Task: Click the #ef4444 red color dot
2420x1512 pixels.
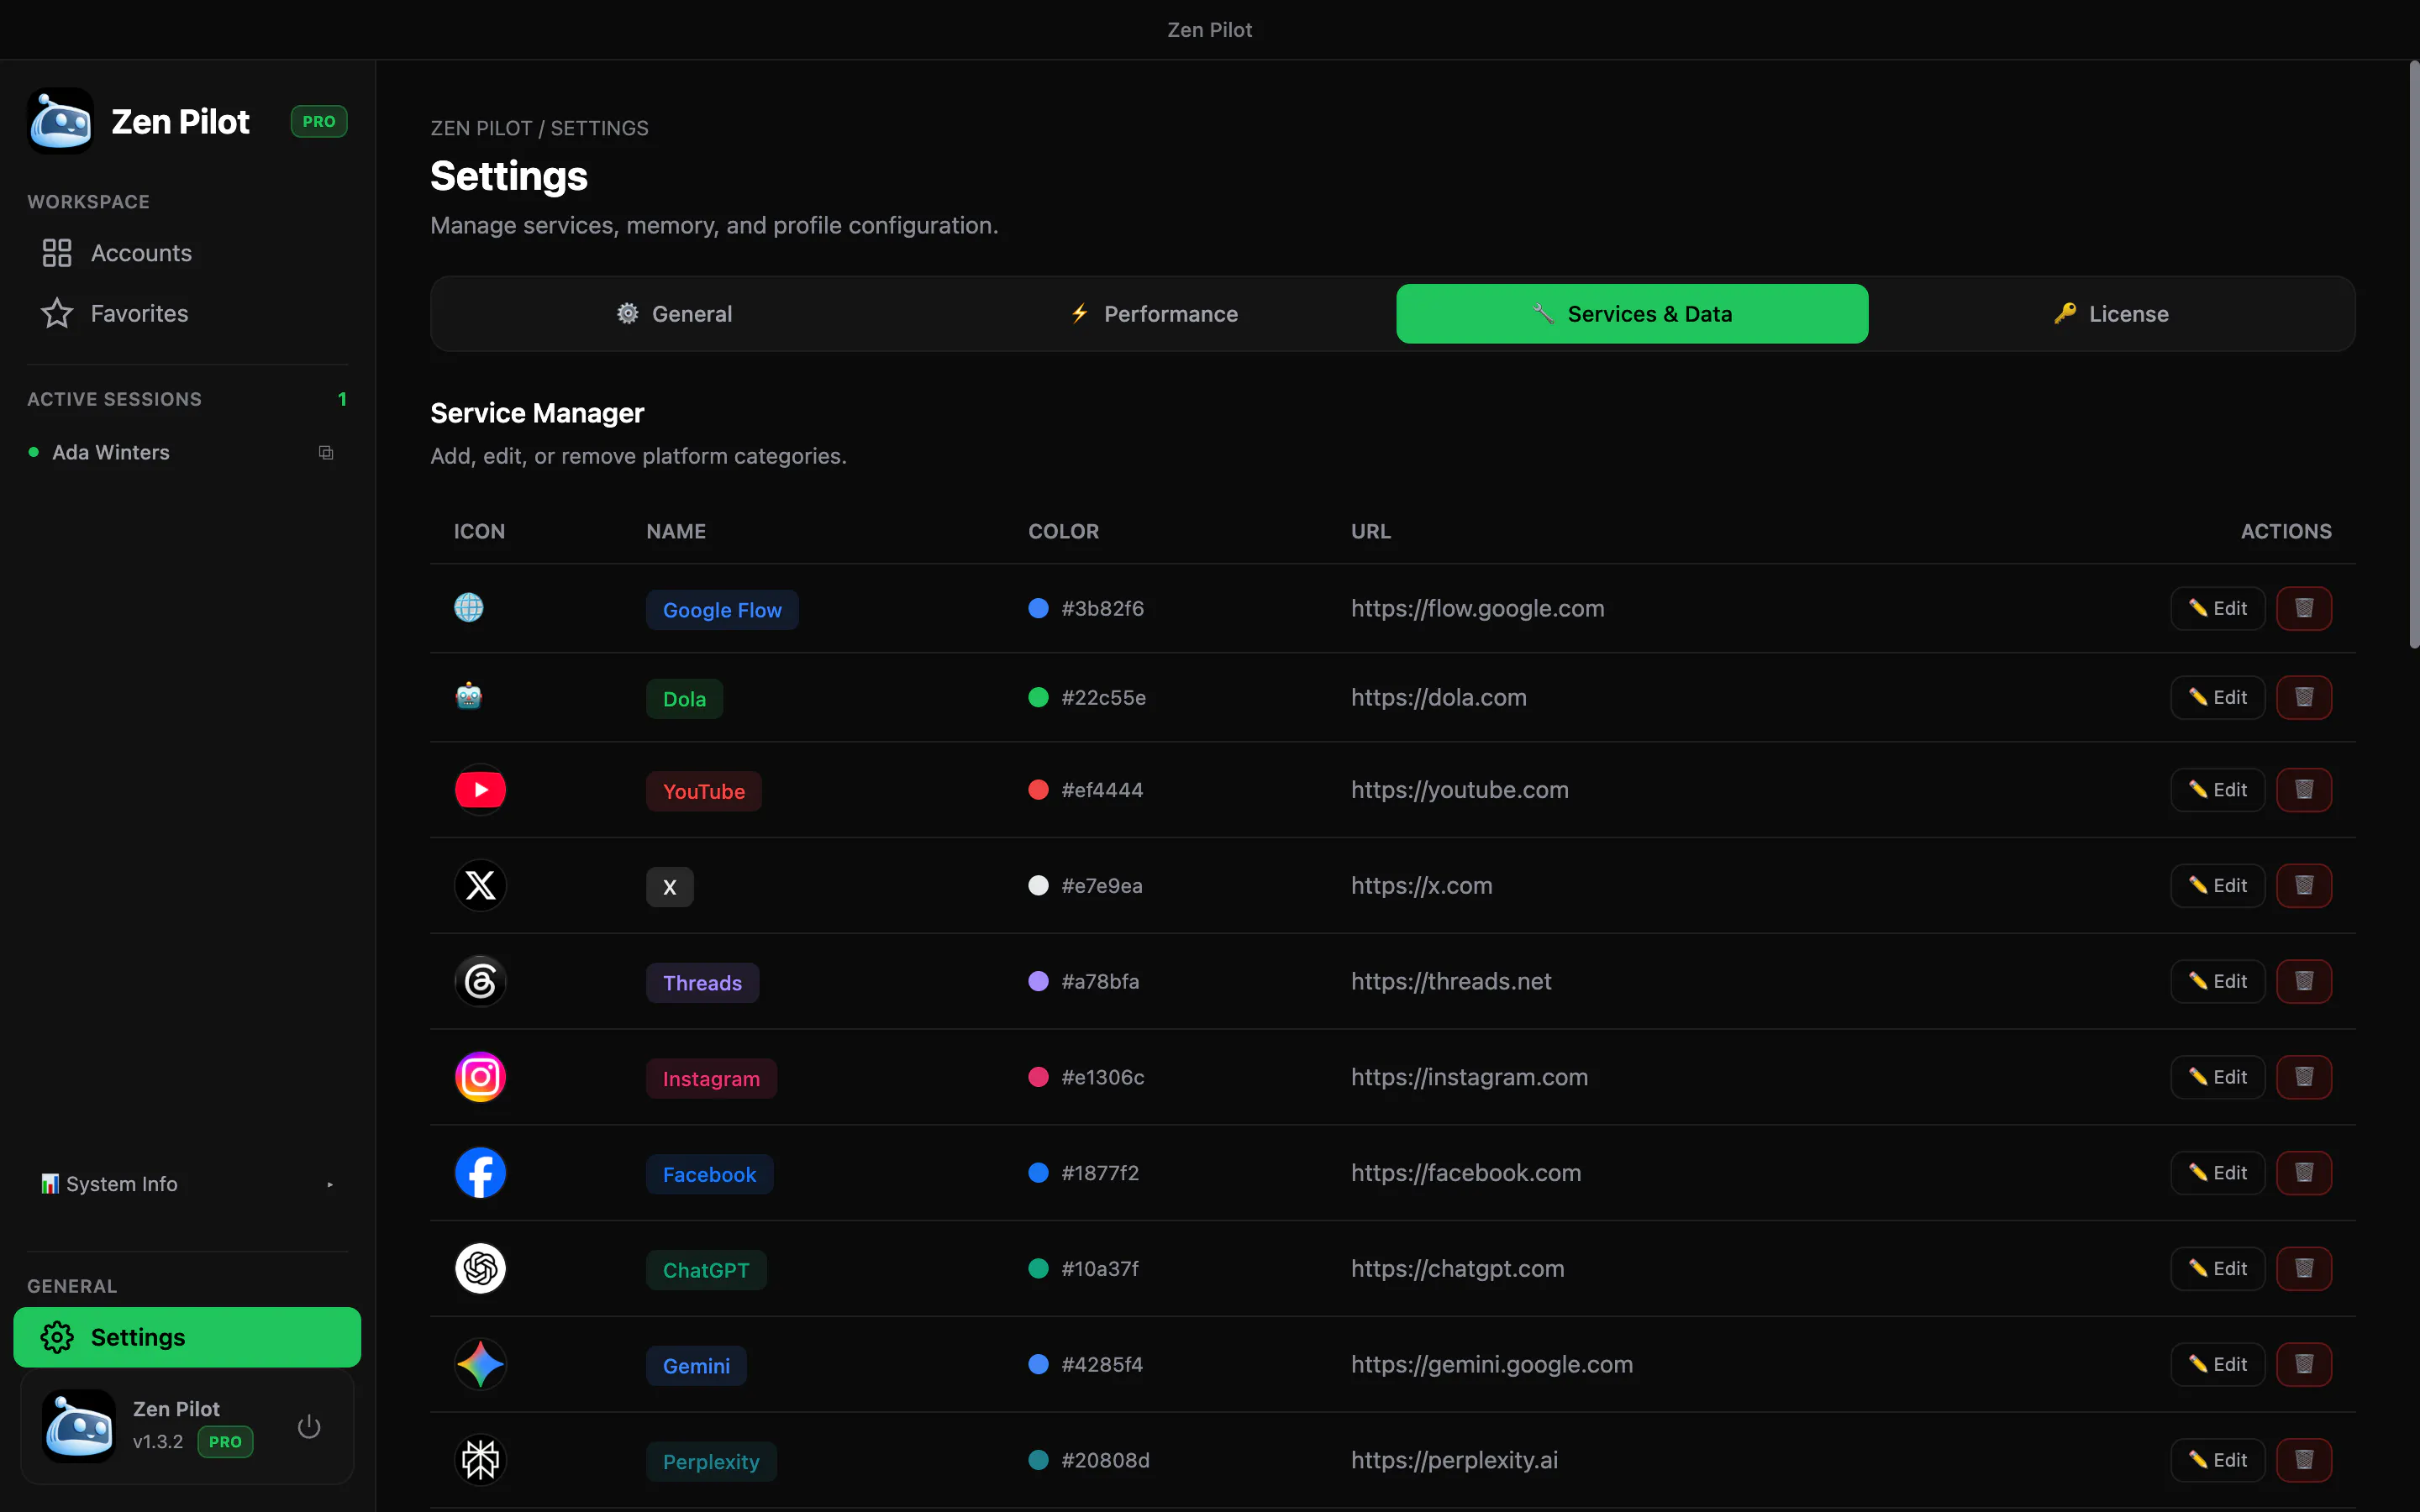Action: pyautogui.click(x=1038, y=789)
